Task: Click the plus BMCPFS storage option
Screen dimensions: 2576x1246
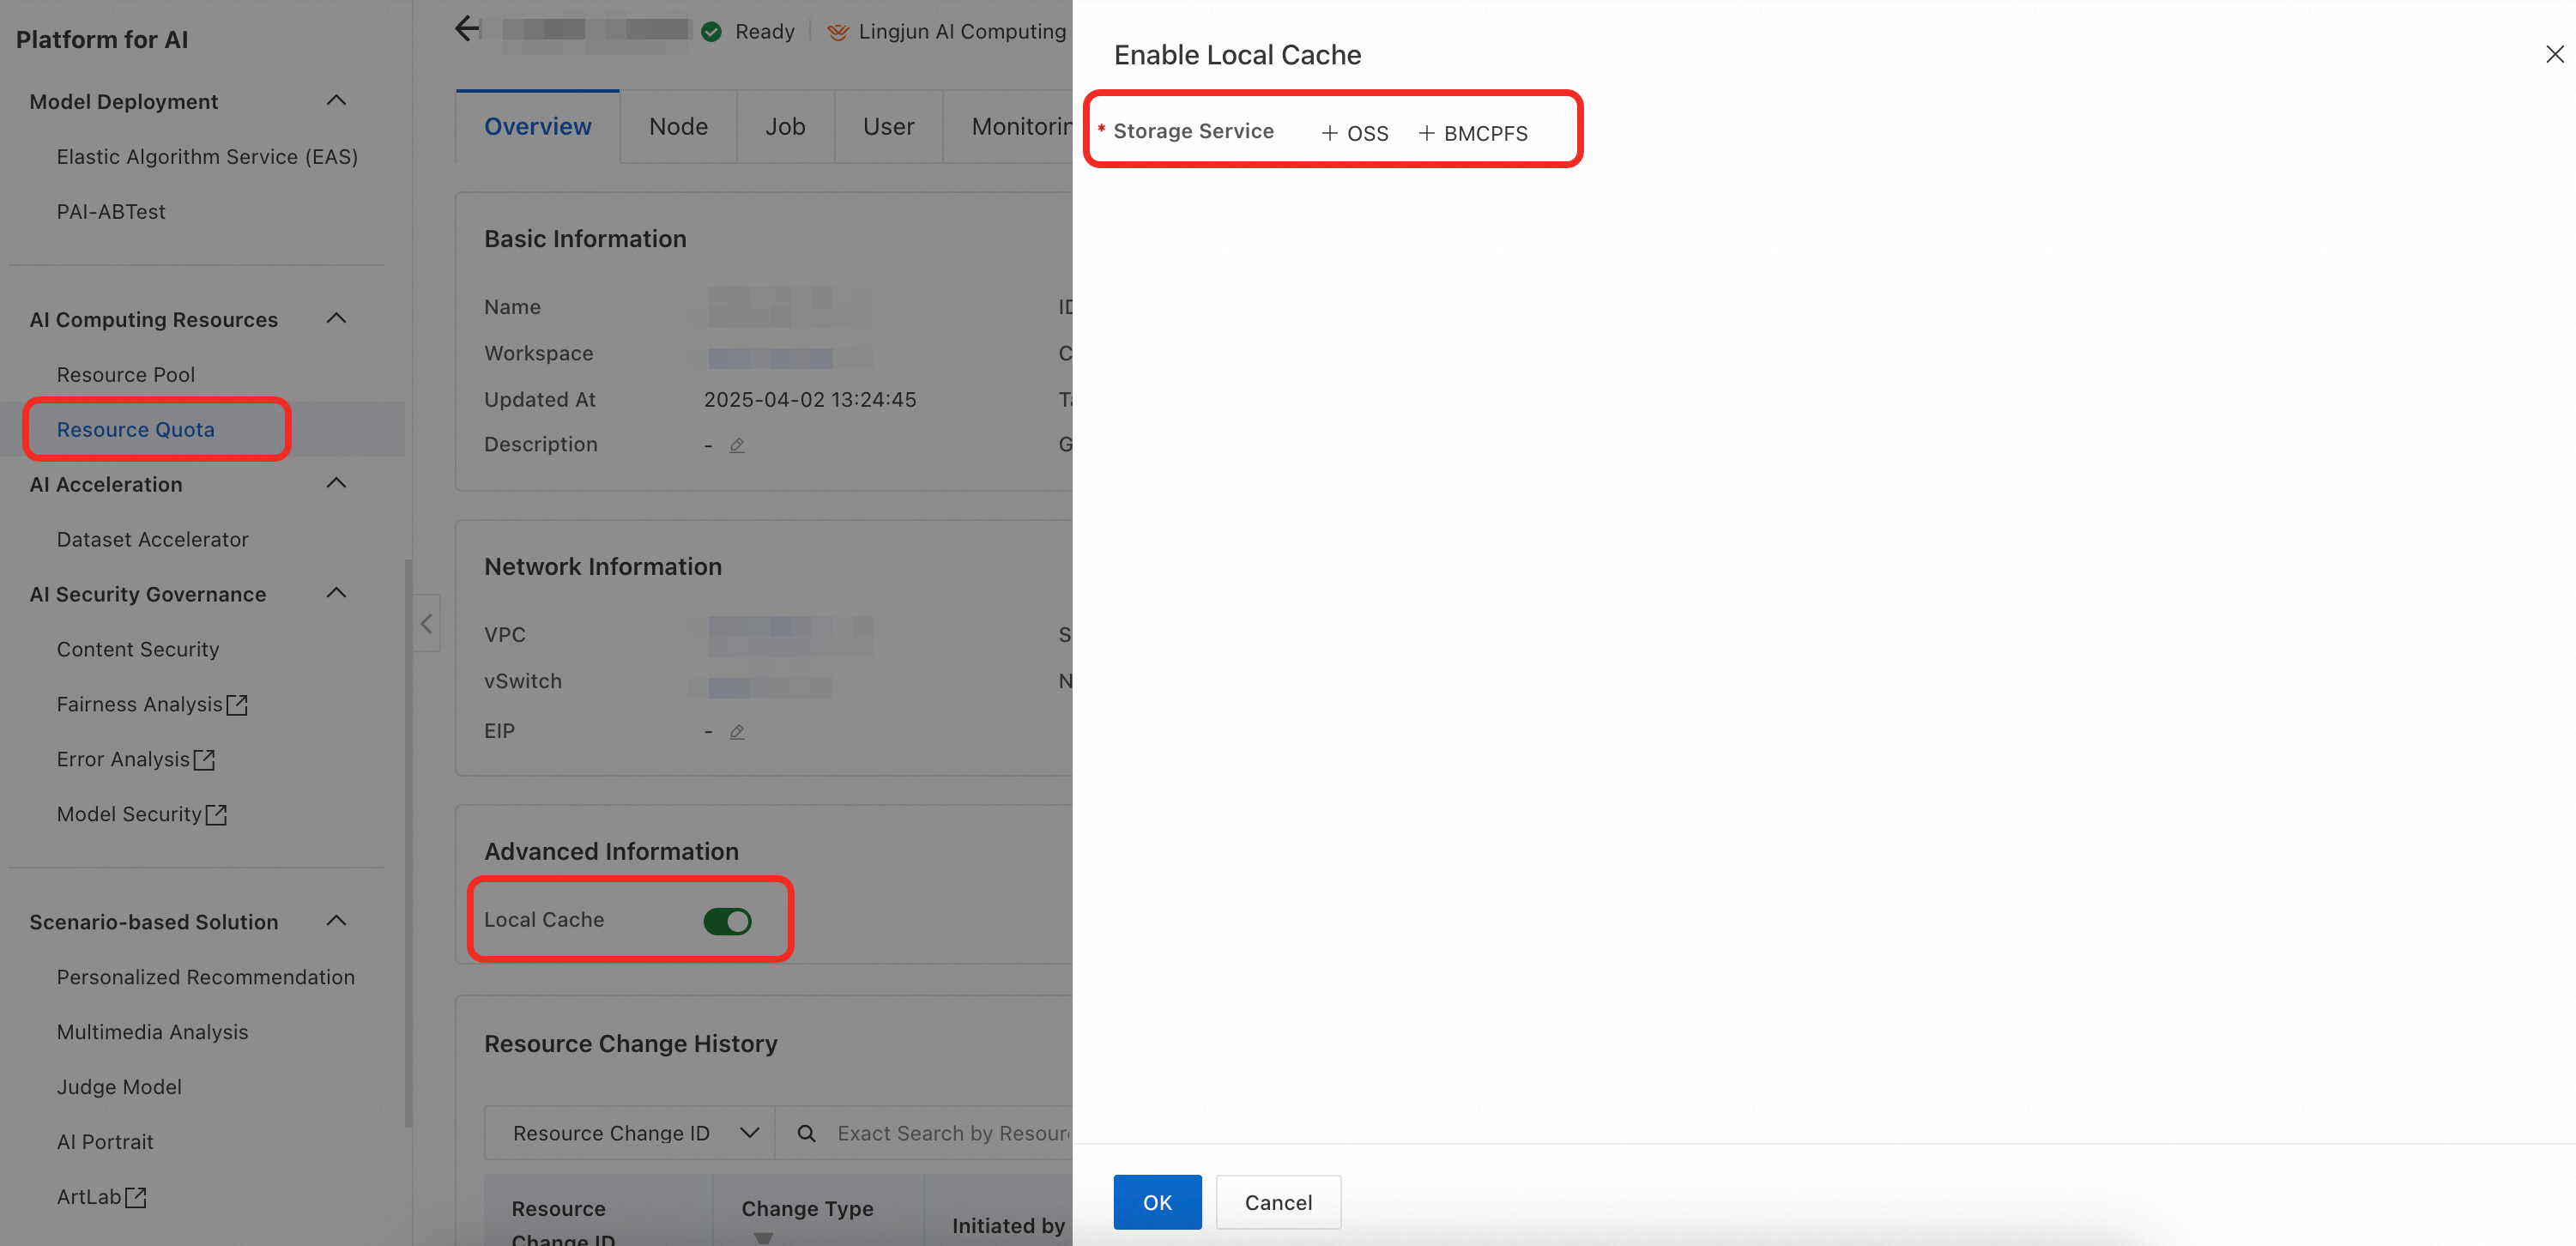Action: point(1473,133)
